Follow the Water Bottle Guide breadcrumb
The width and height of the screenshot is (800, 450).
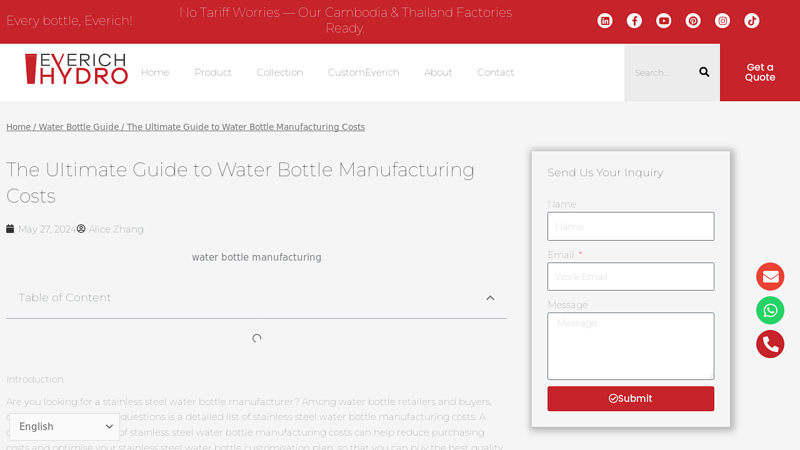coord(79,127)
